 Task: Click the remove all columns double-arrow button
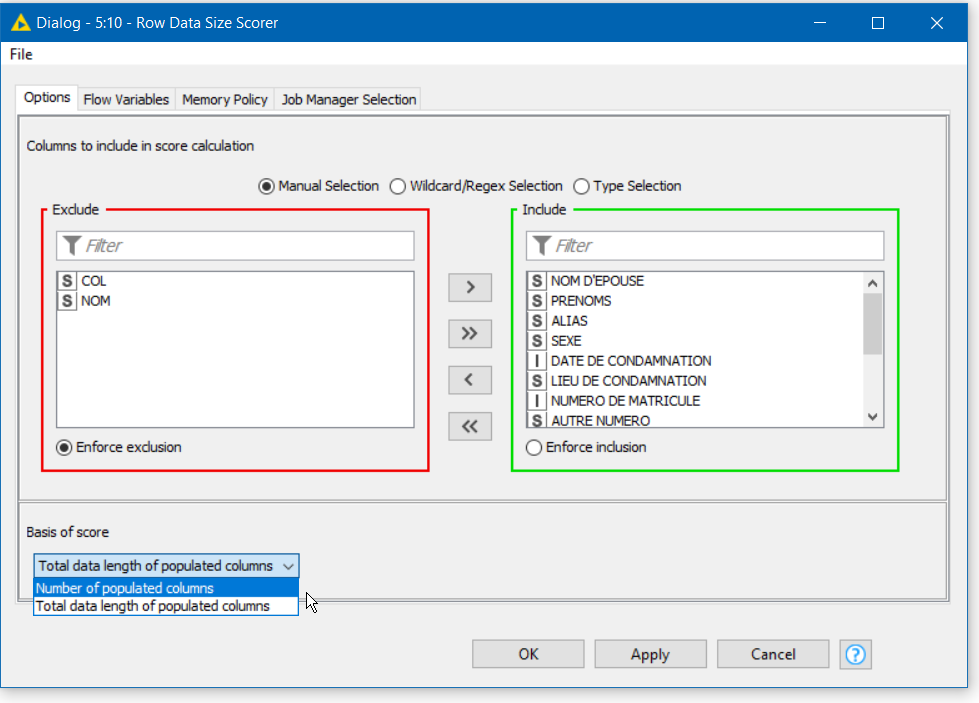470,427
